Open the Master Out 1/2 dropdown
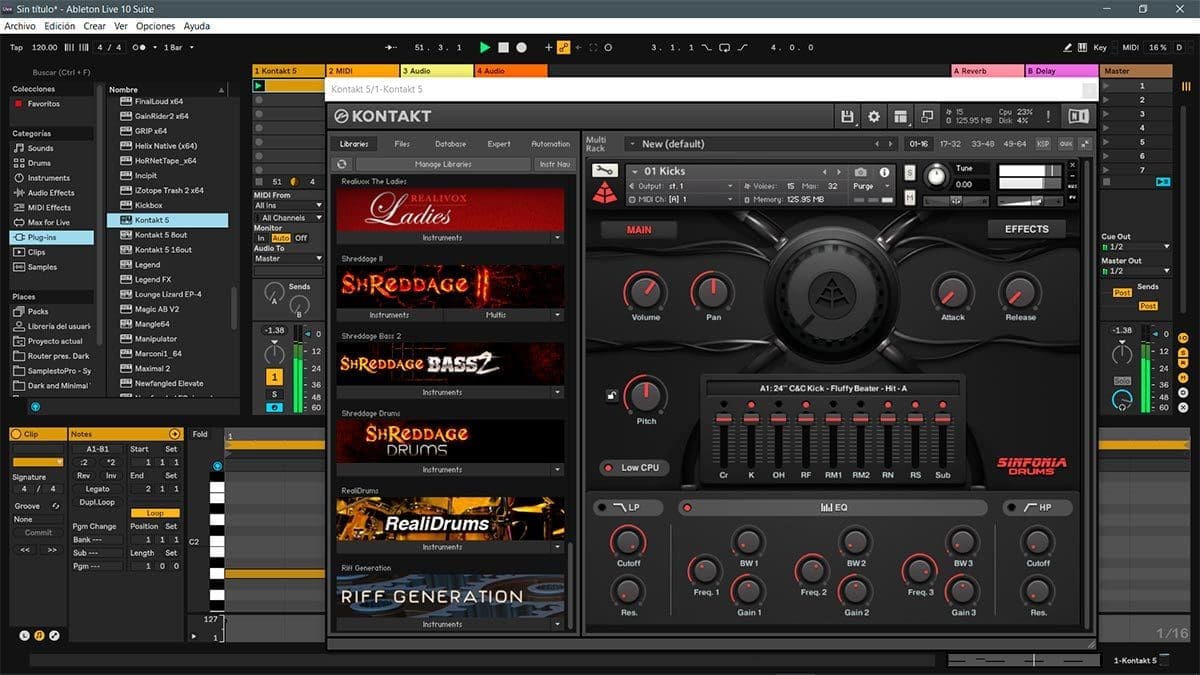The image size is (1200, 675). 1136,271
